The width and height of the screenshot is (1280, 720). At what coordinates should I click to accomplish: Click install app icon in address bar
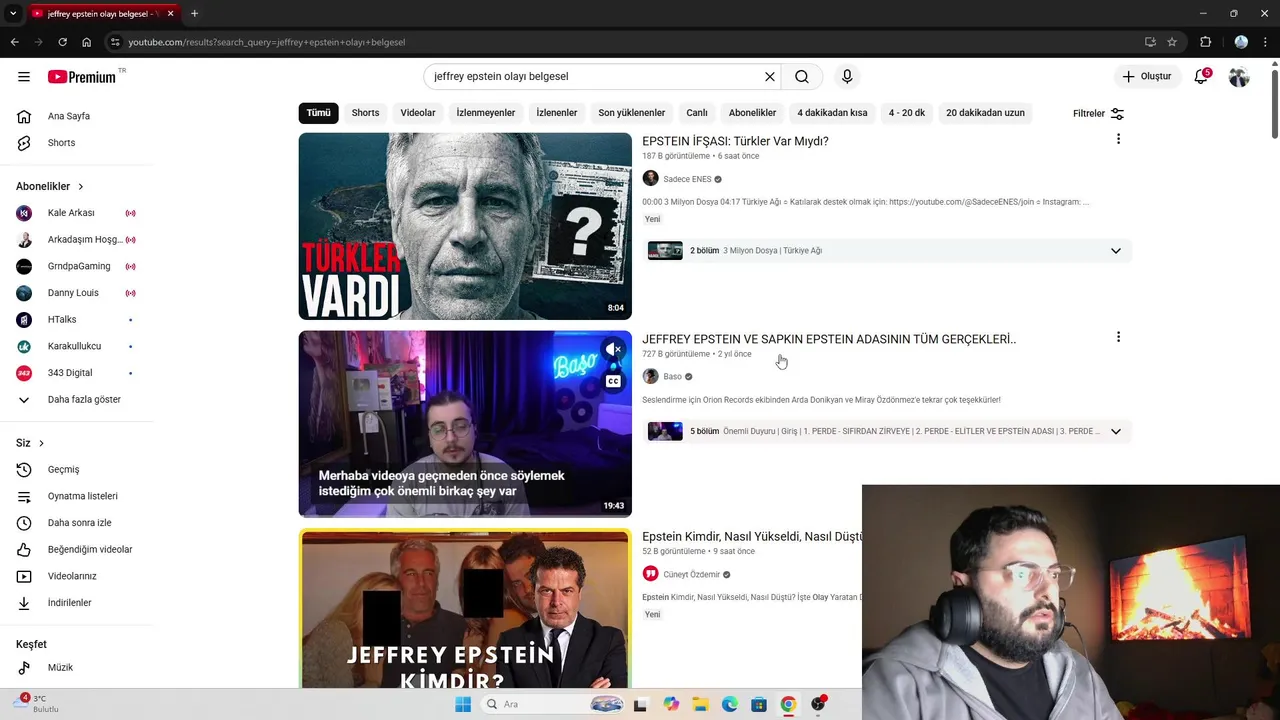coord(1150,42)
